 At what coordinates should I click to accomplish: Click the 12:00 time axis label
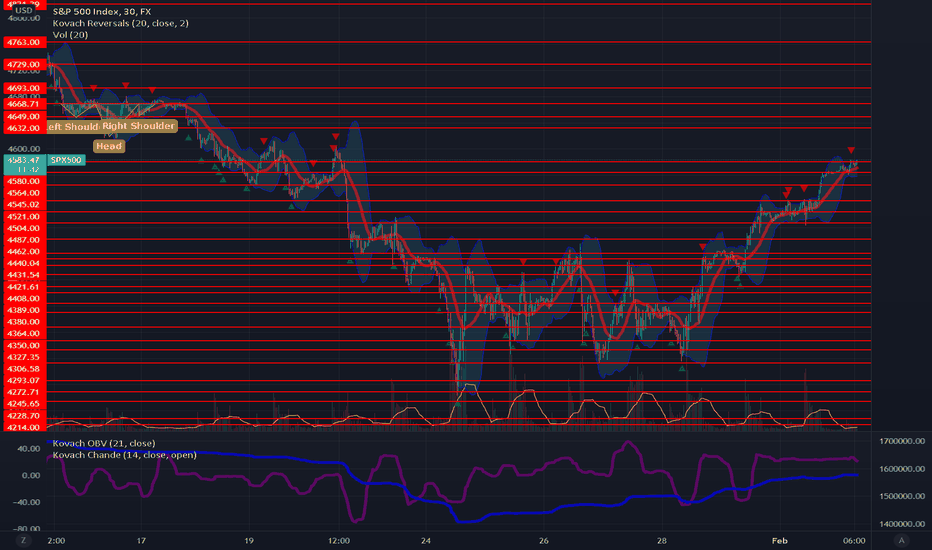(339, 540)
